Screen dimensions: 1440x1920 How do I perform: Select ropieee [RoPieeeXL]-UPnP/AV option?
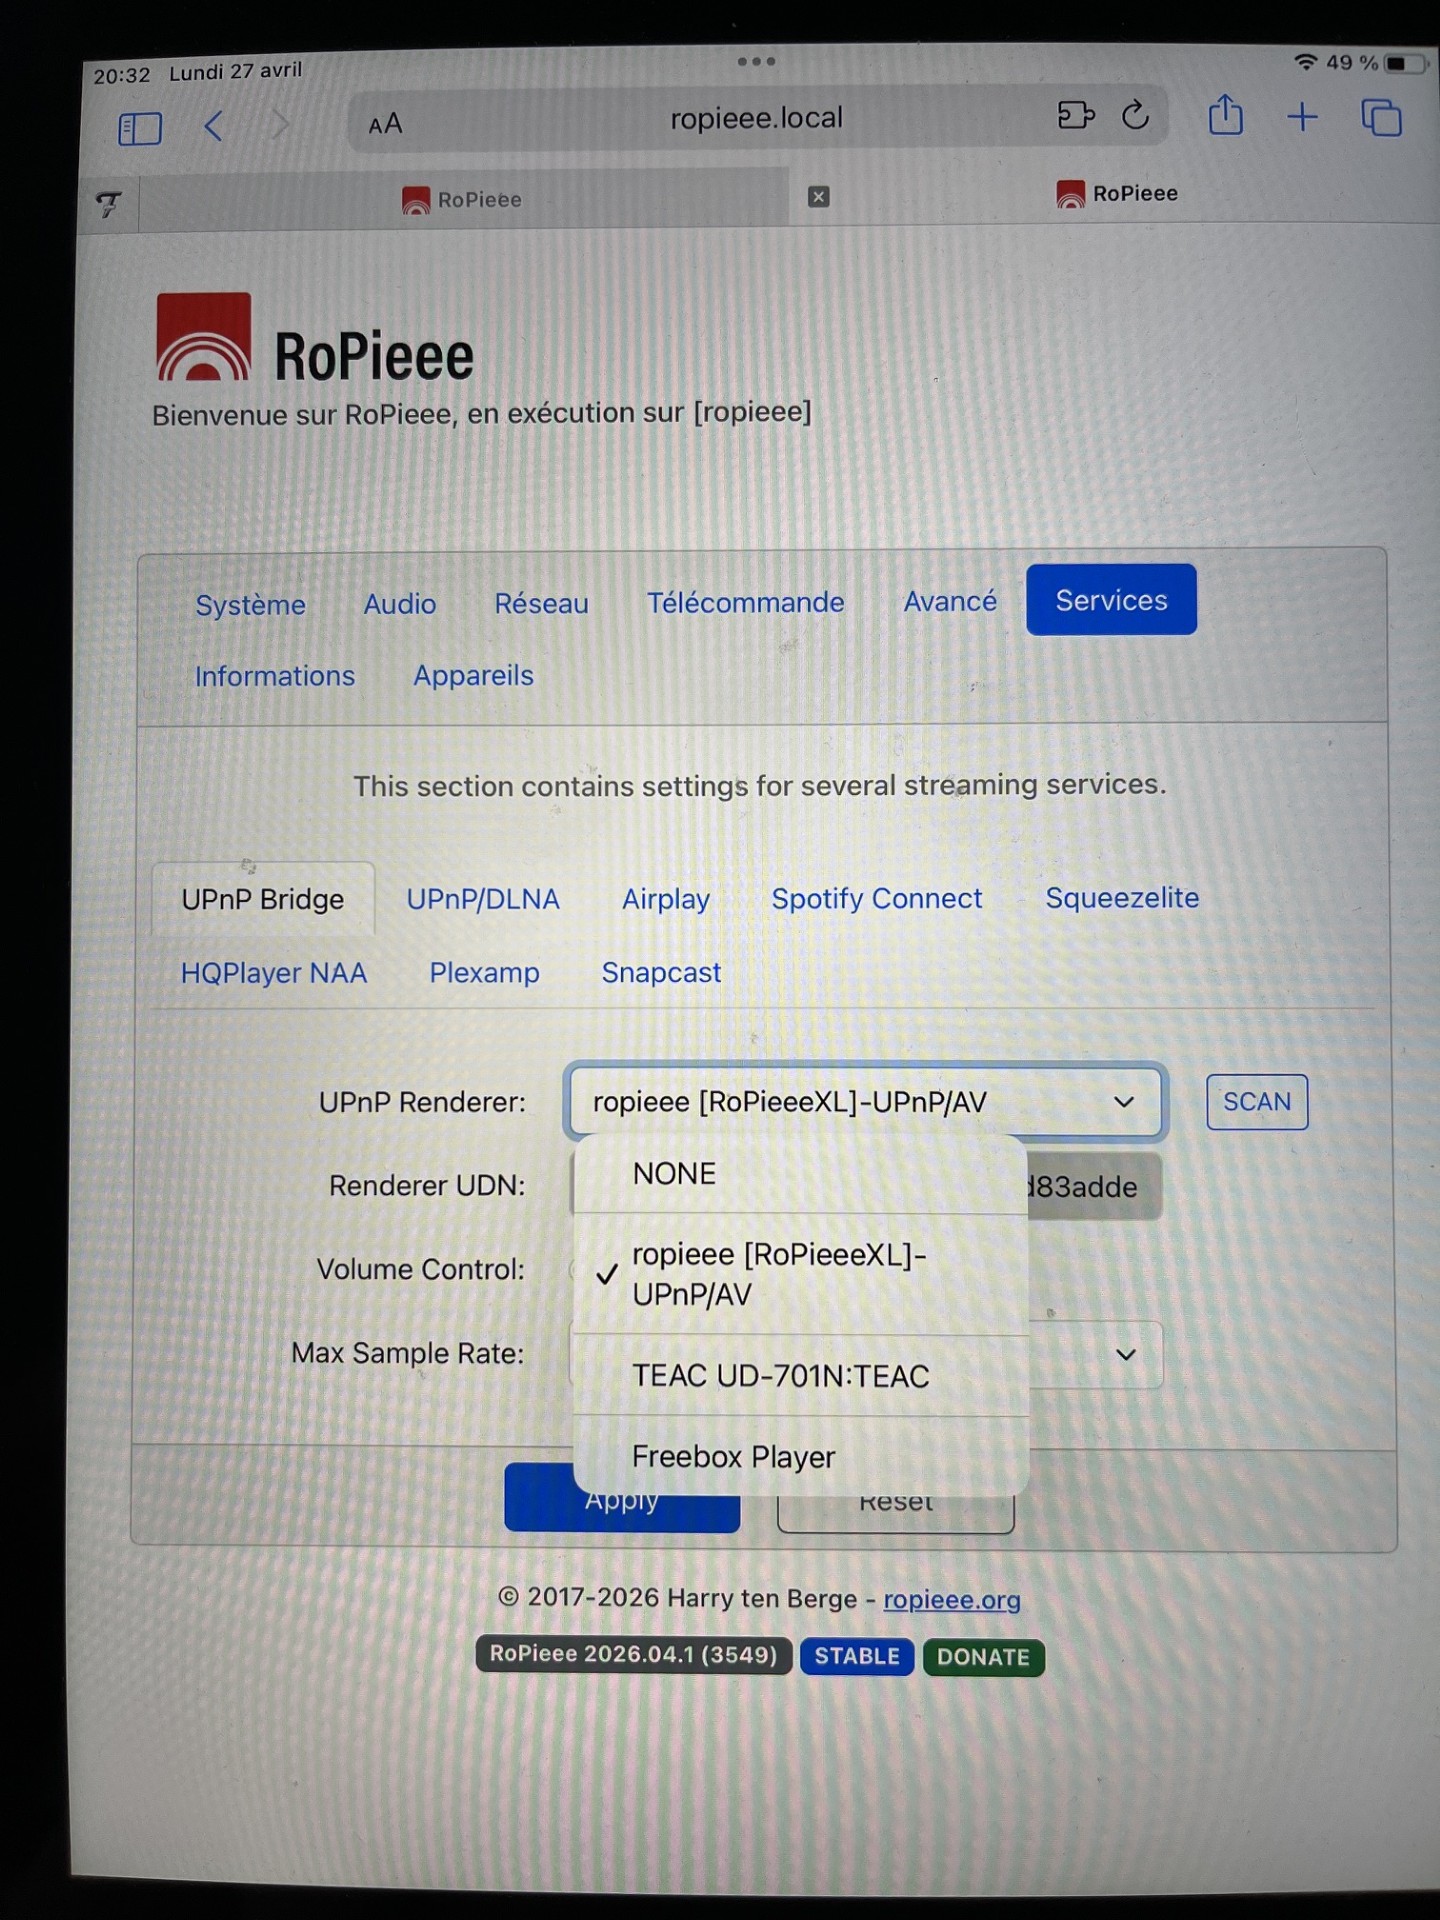click(801, 1274)
